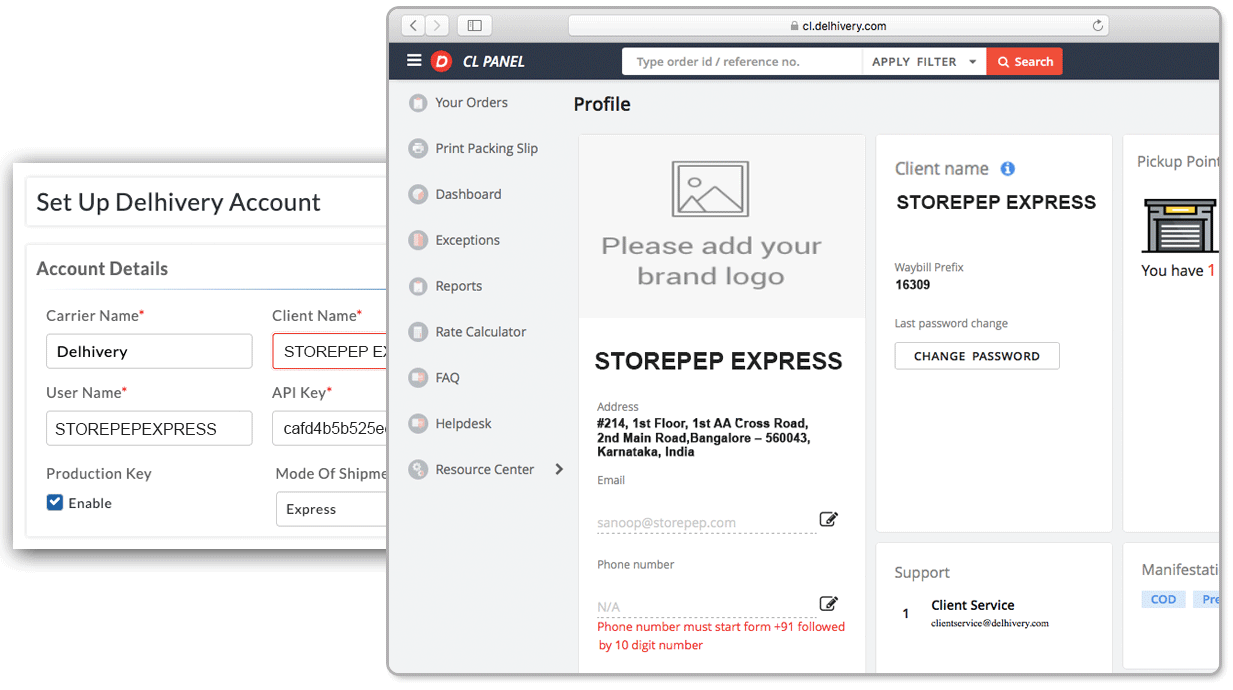Click the Client Name input field

point(329,351)
